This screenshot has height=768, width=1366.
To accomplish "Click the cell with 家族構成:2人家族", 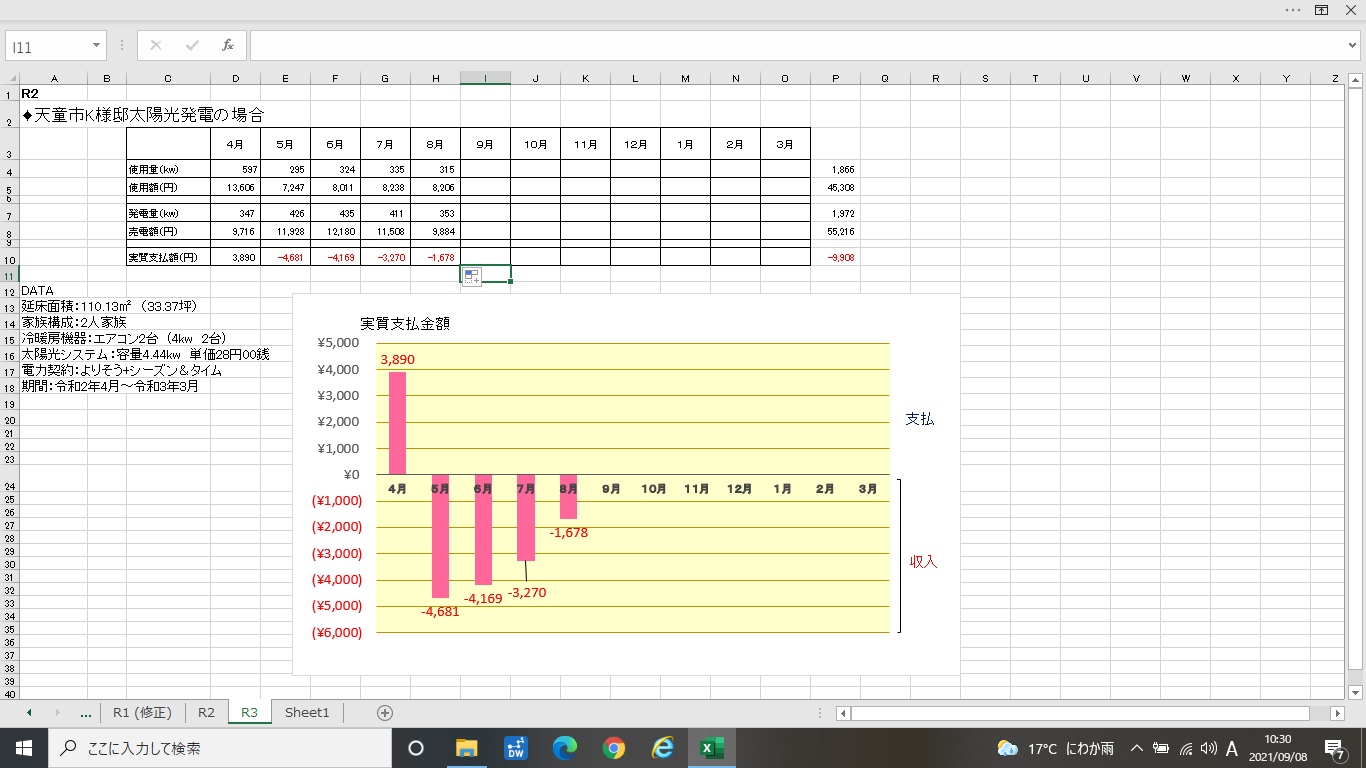I will click(74, 322).
